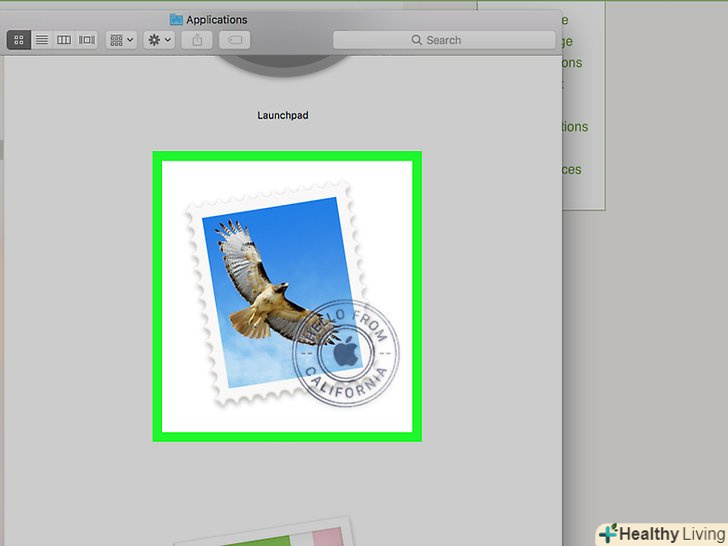Switch to Cover Flow view in toolbar
728x546 pixels.
87,40
